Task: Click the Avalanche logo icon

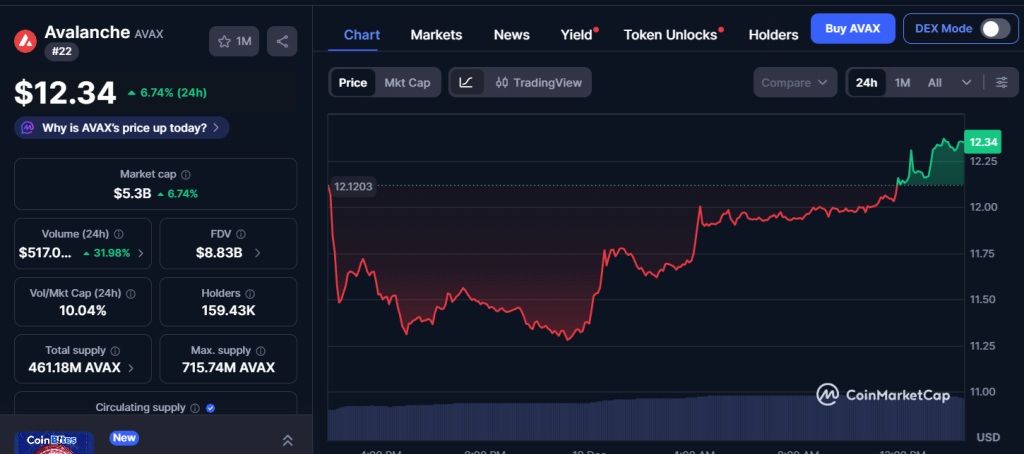Action: pos(25,41)
